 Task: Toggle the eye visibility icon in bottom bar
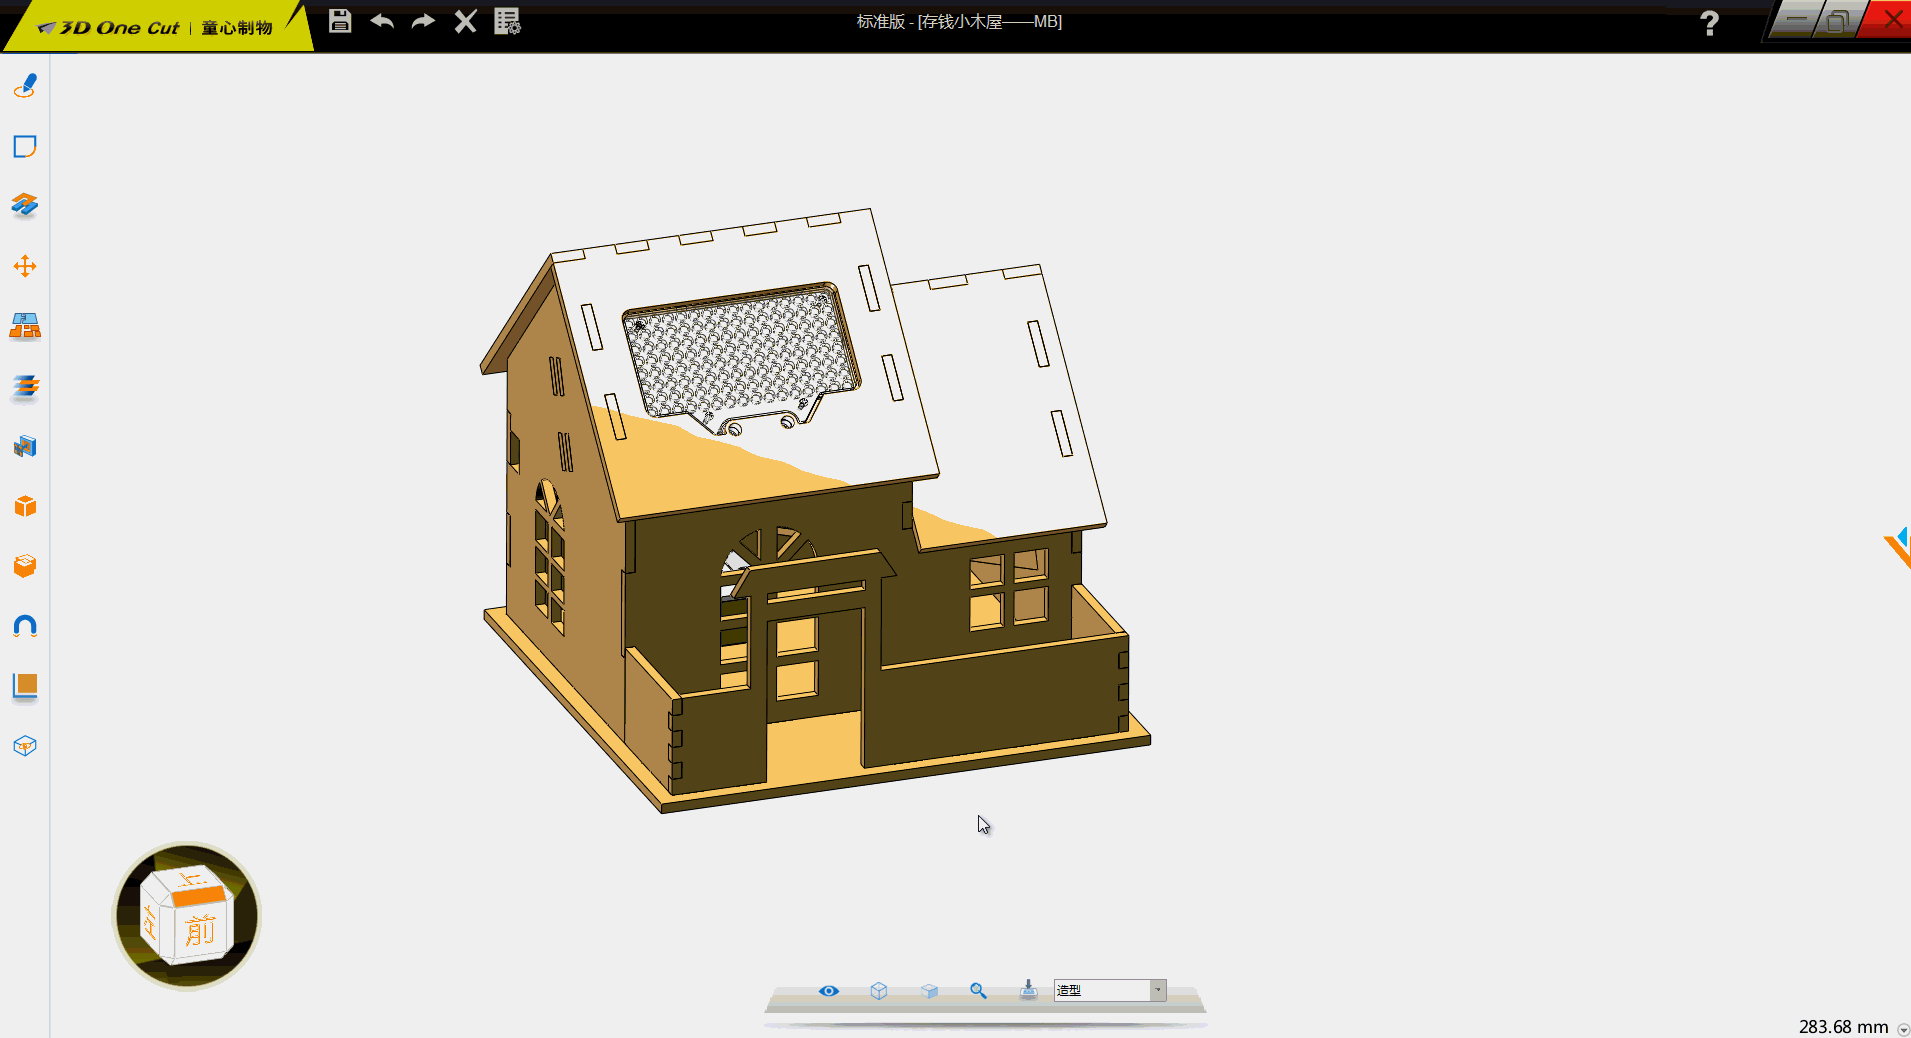click(828, 991)
